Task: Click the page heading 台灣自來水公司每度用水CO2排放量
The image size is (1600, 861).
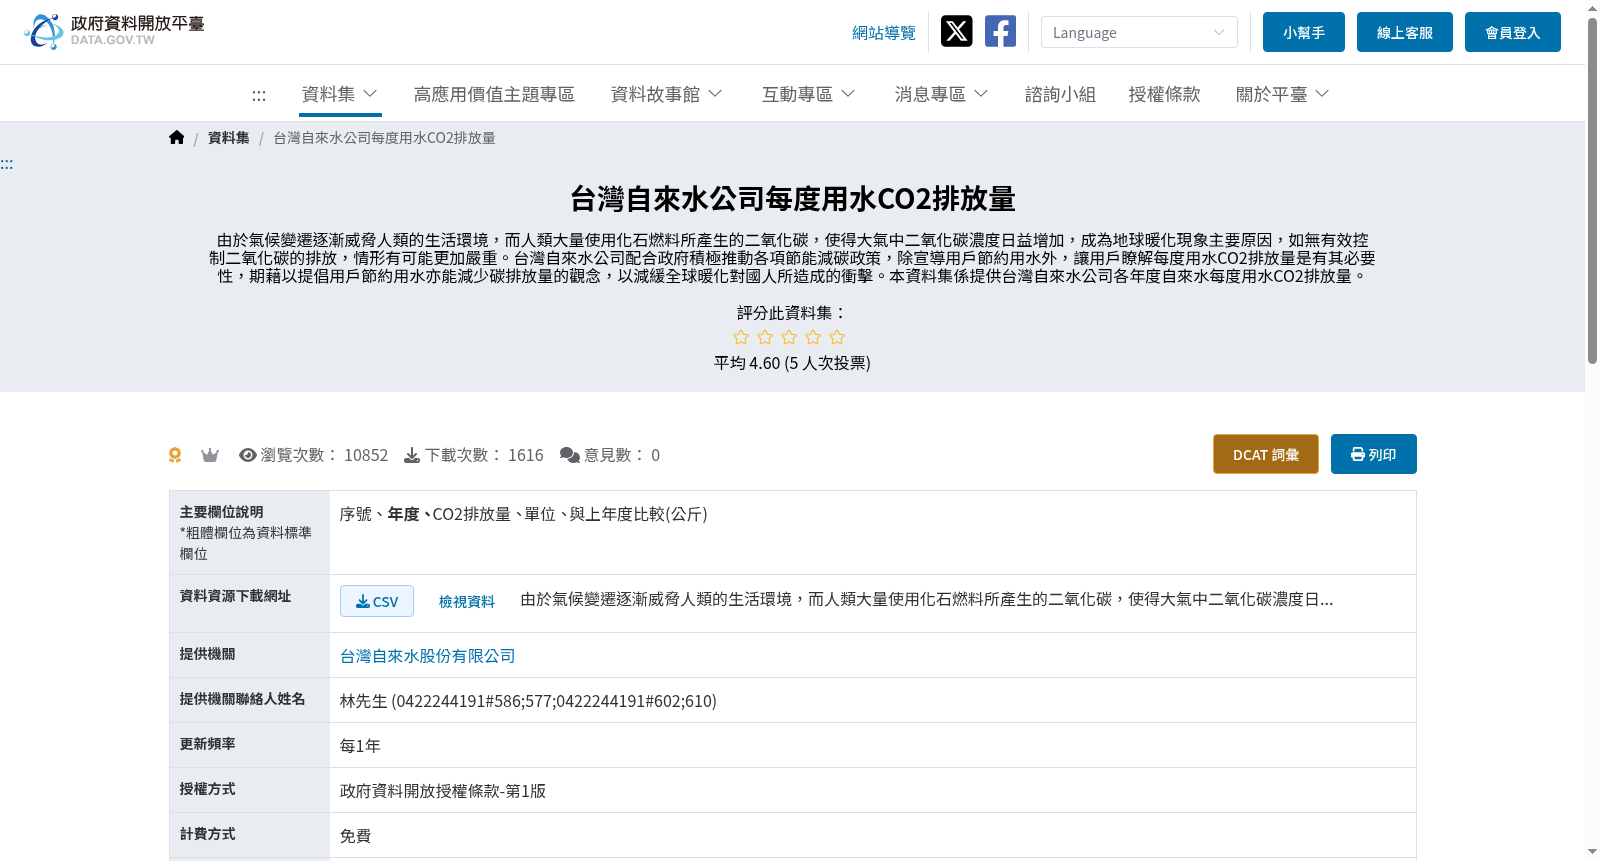Action: (792, 199)
